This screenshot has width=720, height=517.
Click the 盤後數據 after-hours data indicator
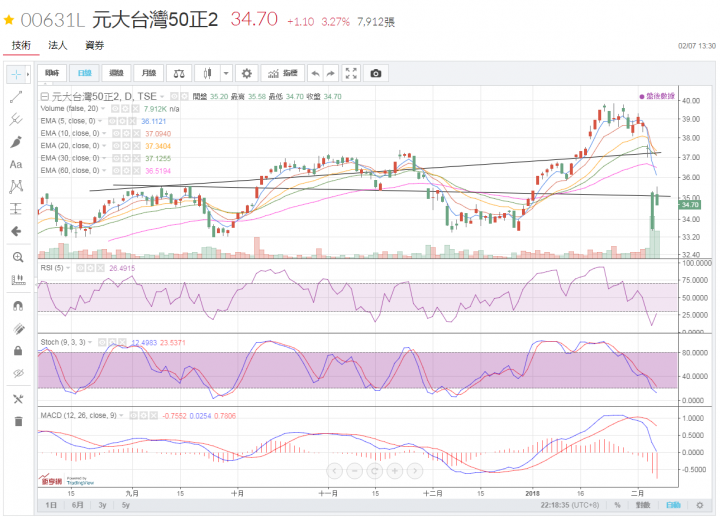click(x=658, y=96)
